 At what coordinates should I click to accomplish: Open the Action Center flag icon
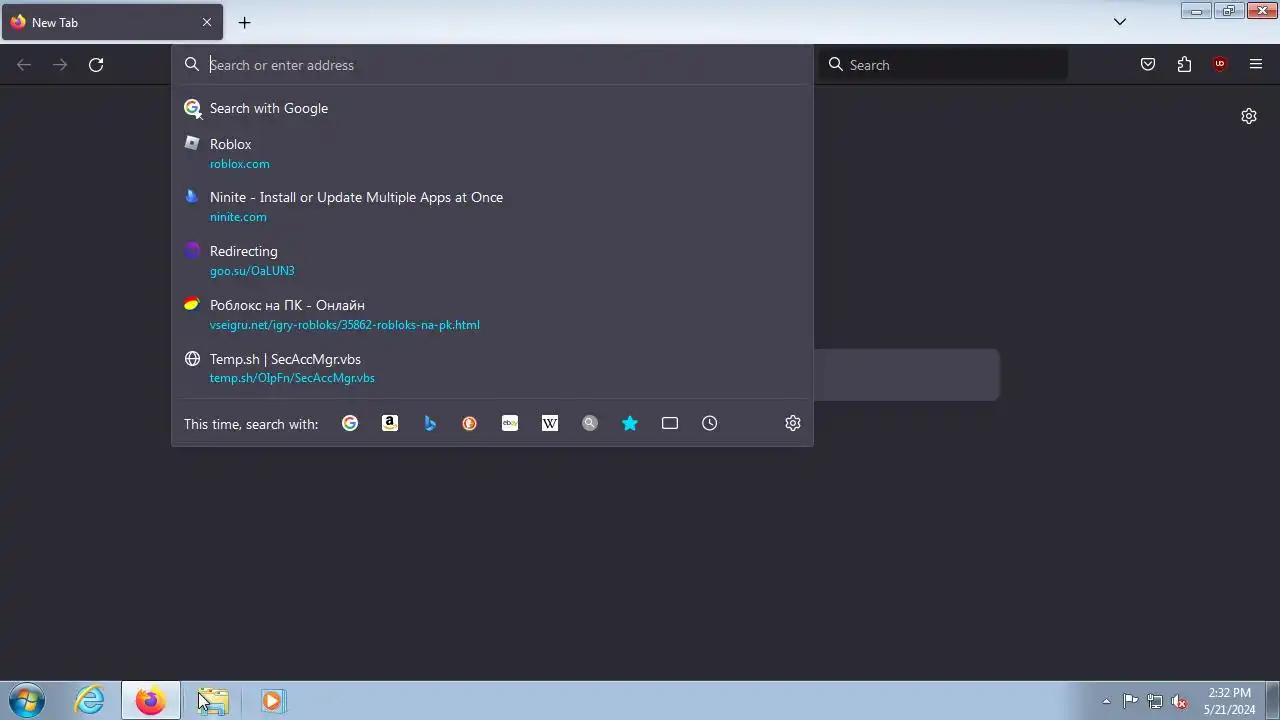(1130, 701)
